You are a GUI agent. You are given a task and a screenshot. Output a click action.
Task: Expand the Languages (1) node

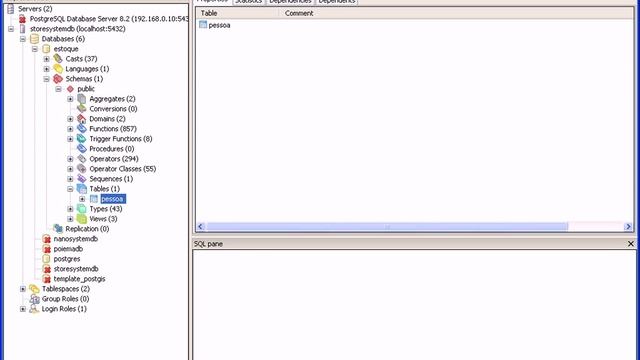click(x=47, y=69)
